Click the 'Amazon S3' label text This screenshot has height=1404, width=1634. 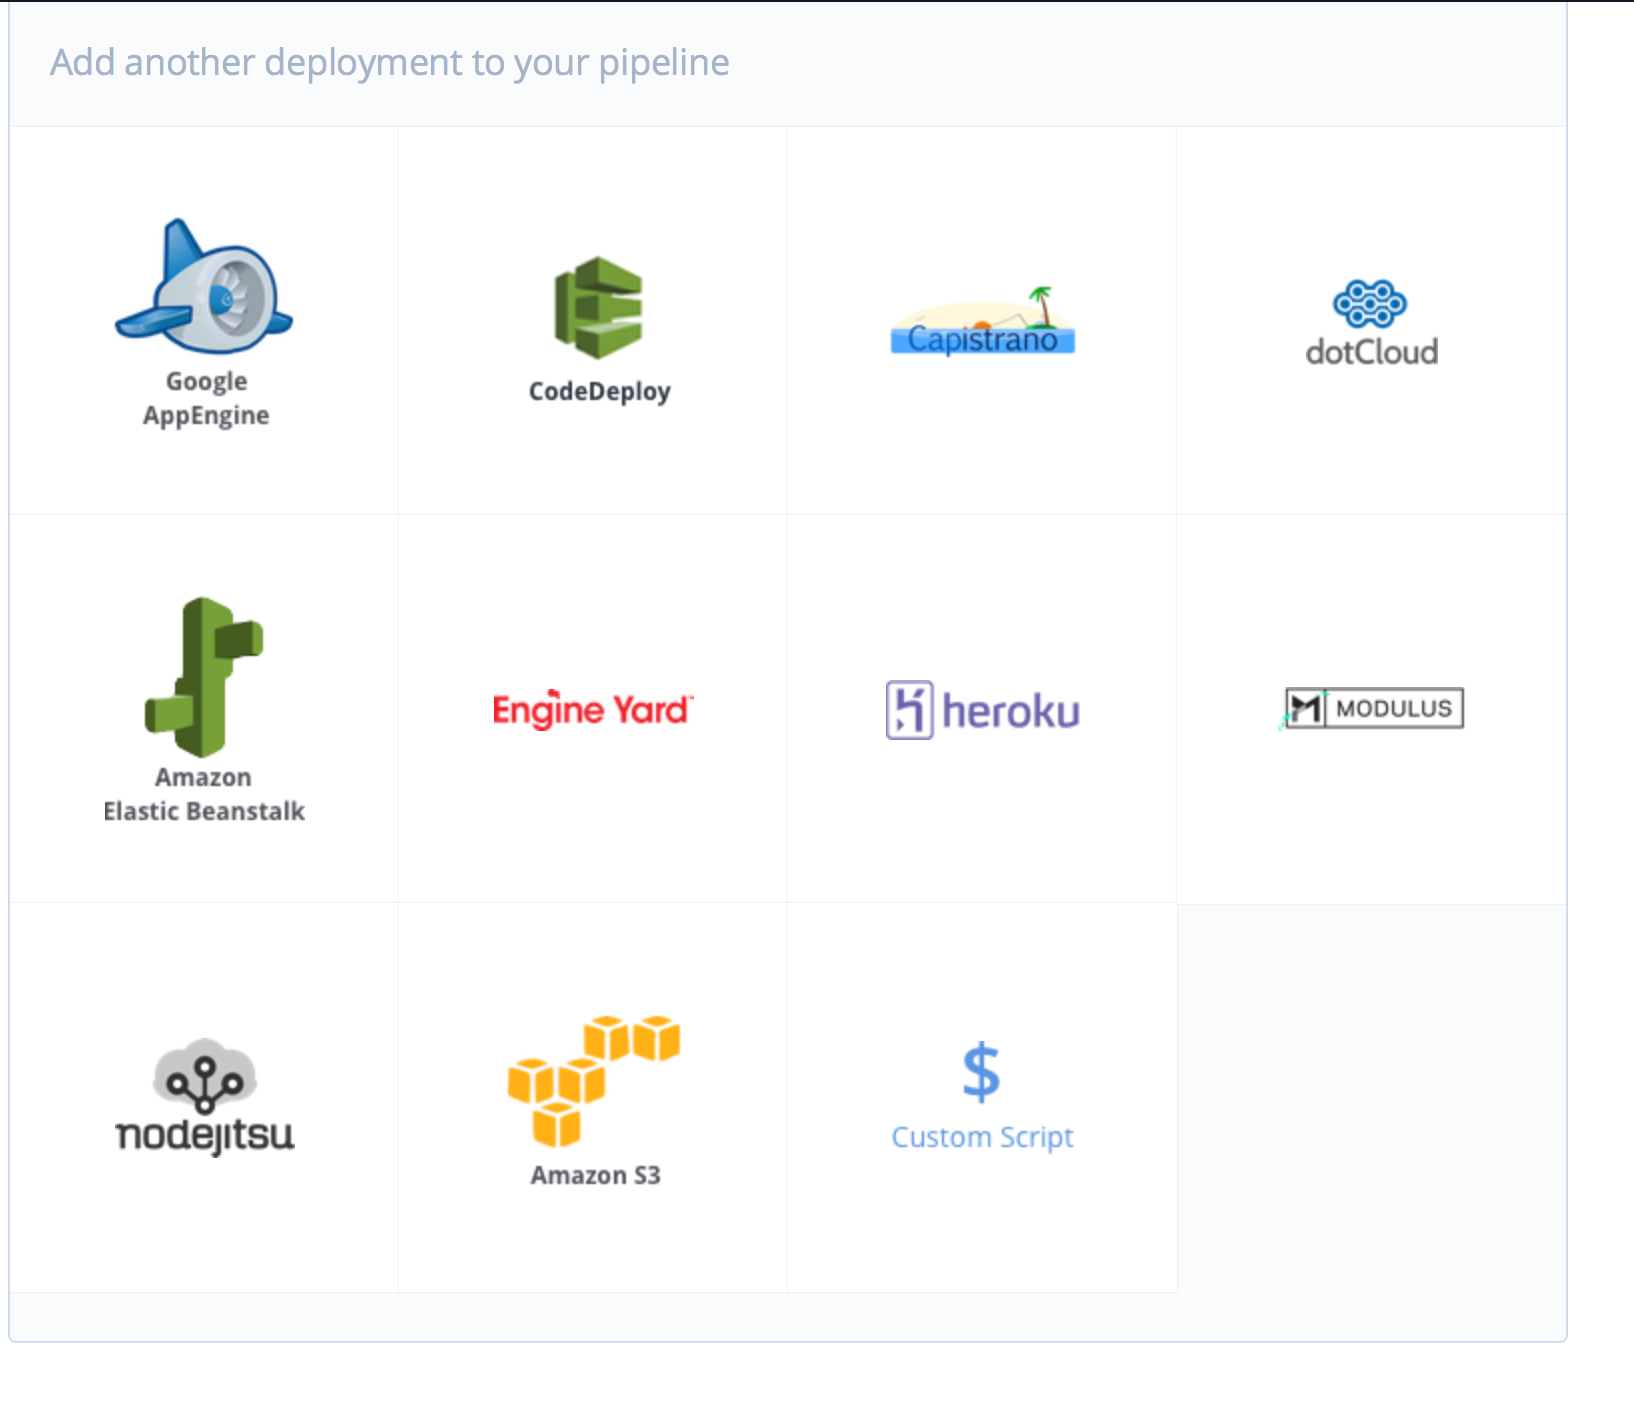tap(595, 1175)
